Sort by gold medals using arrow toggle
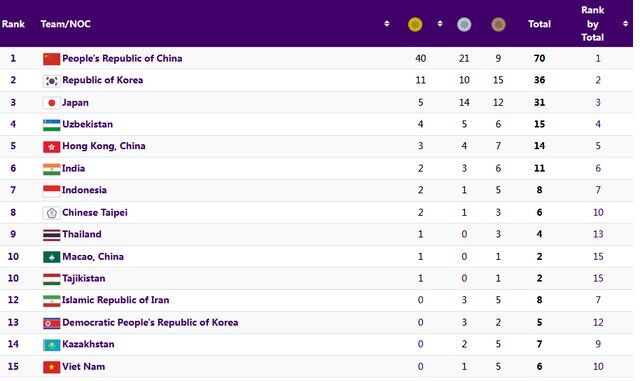 click(440, 24)
